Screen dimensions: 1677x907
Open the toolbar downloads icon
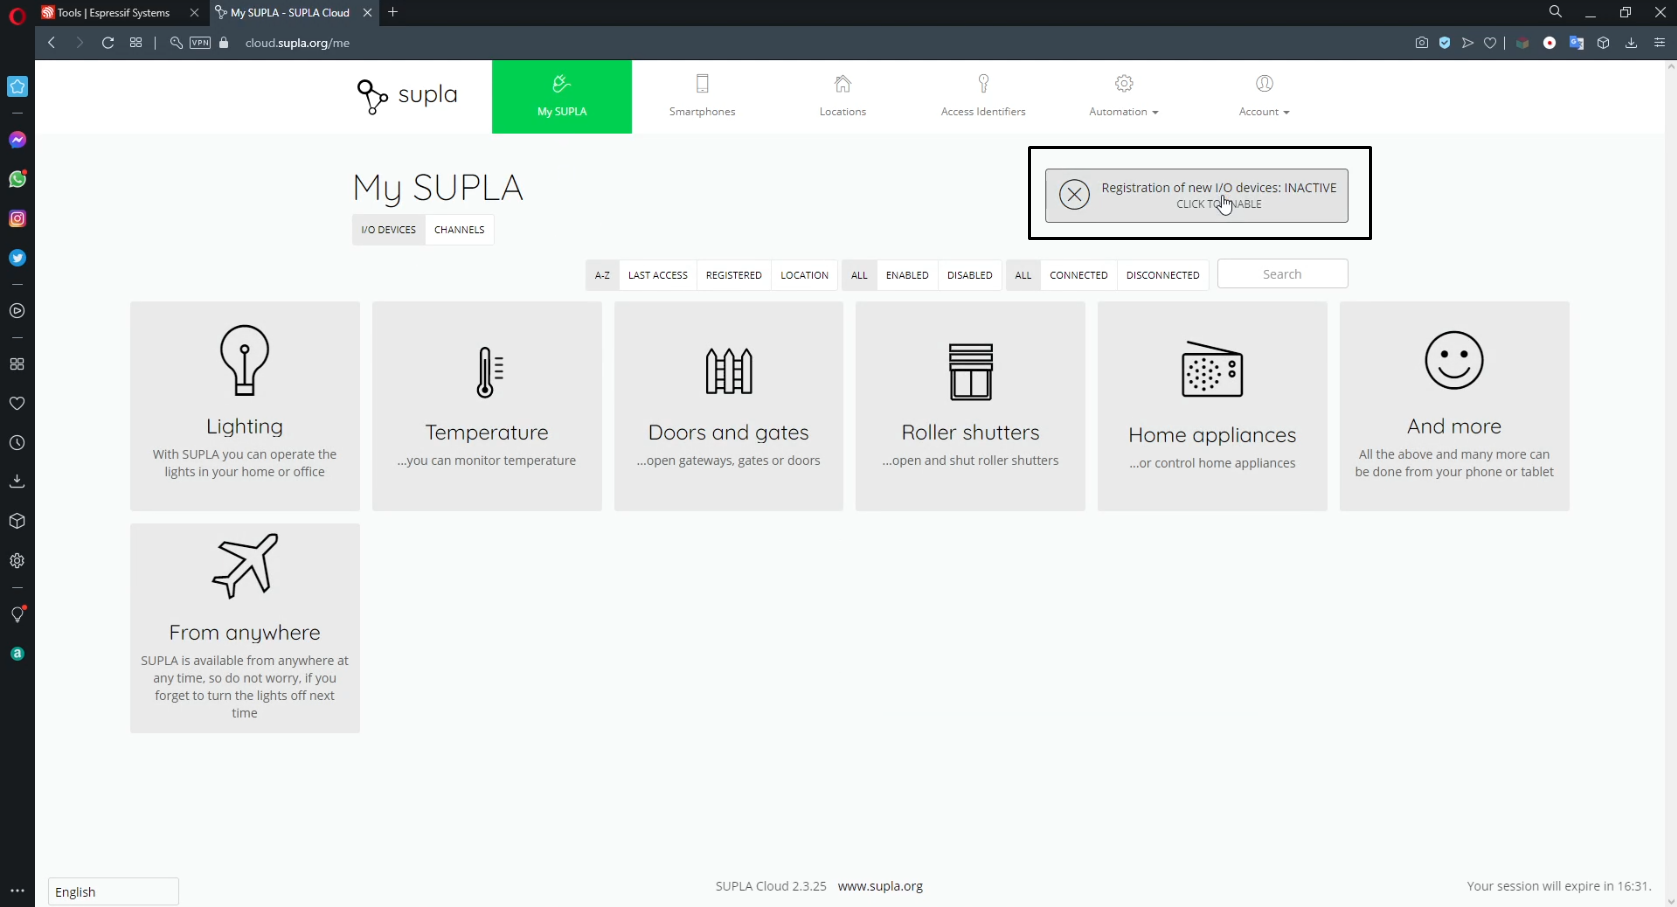pyautogui.click(x=1631, y=43)
